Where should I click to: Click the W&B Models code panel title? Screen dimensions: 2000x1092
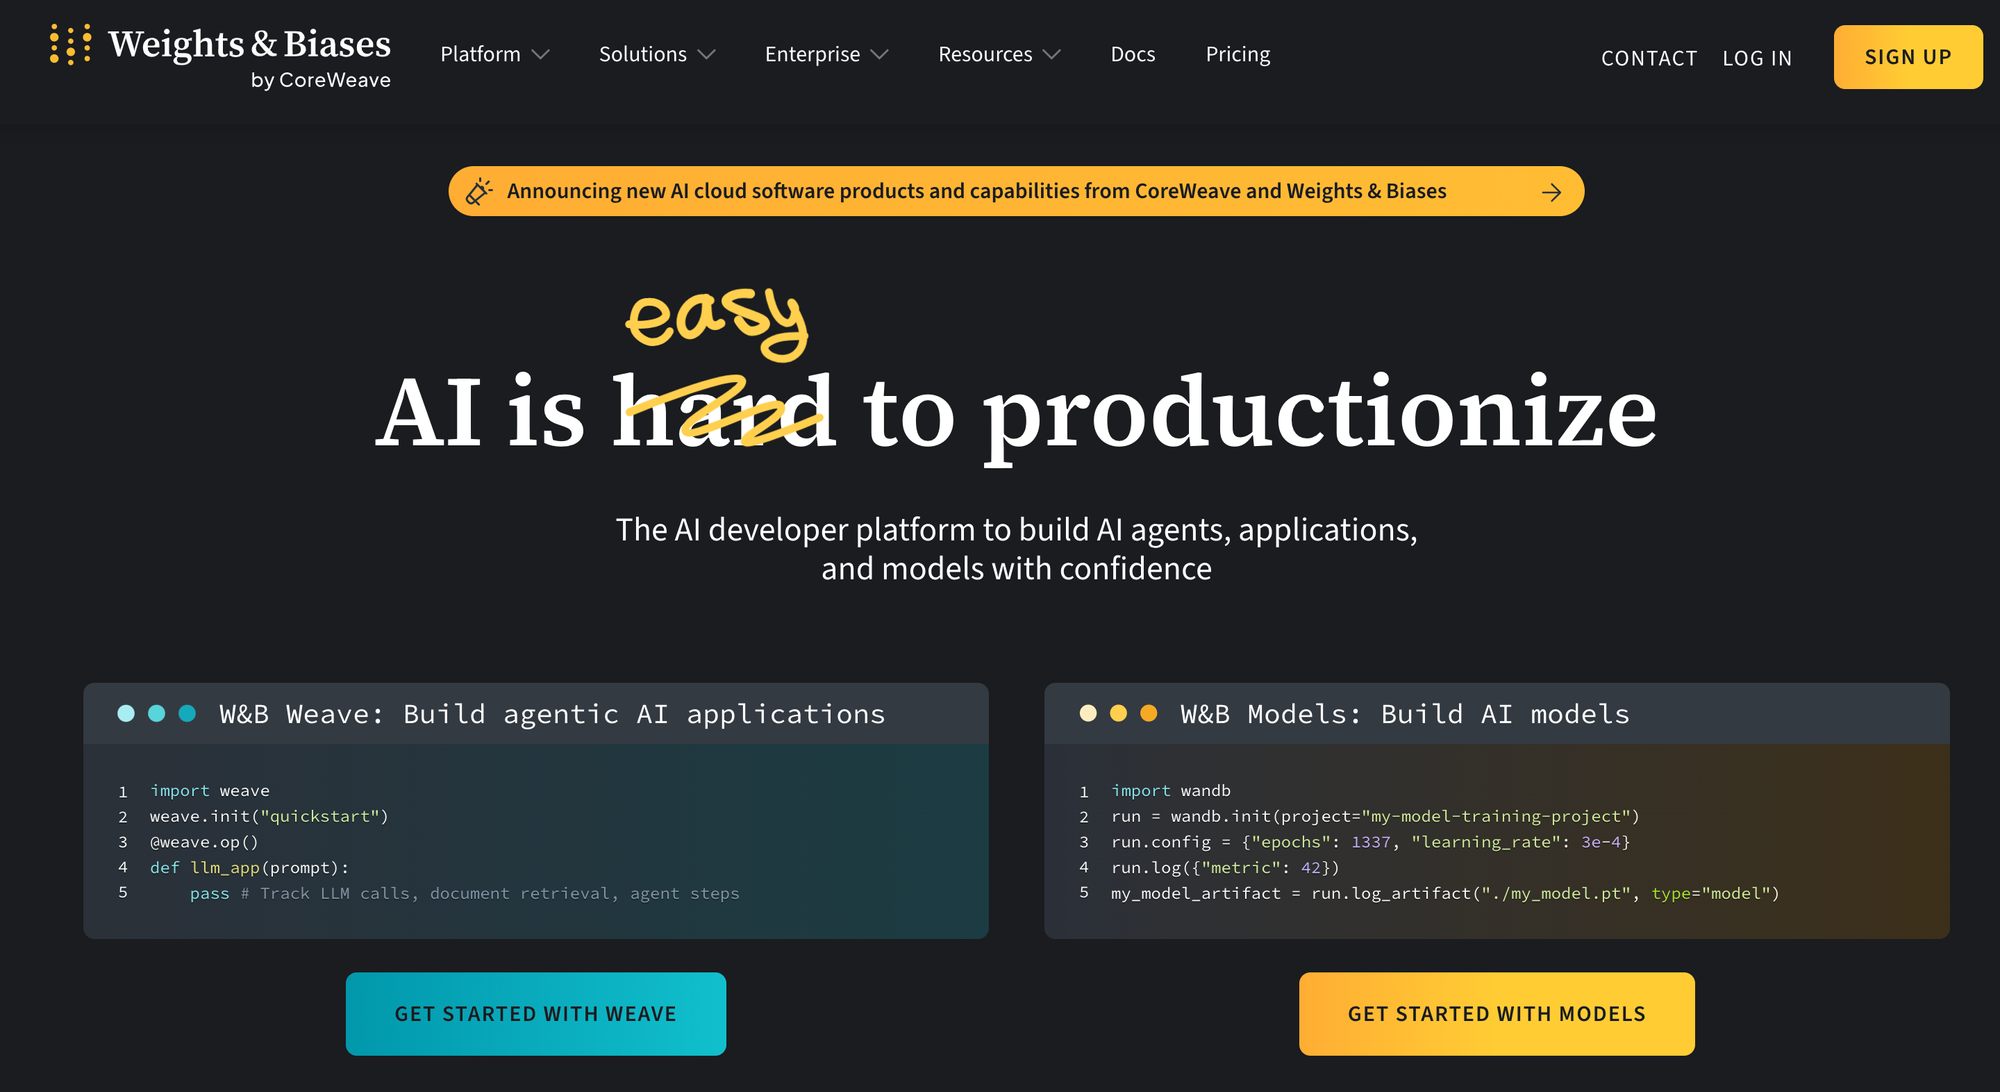(x=1405, y=714)
